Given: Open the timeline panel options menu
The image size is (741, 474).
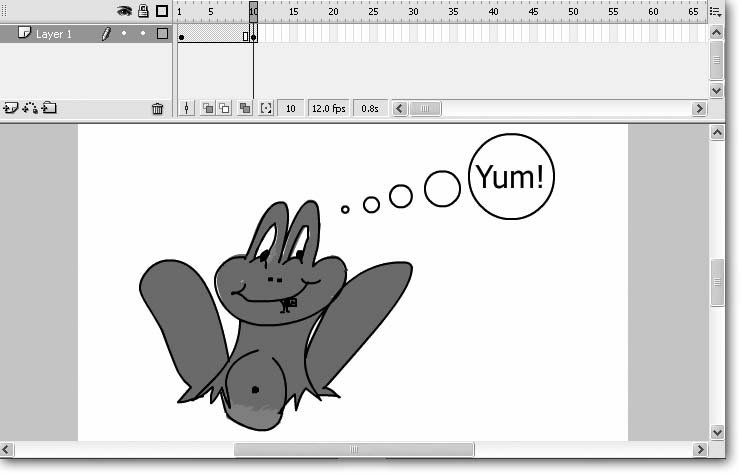Looking at the screenshot, I should (715, 11).
